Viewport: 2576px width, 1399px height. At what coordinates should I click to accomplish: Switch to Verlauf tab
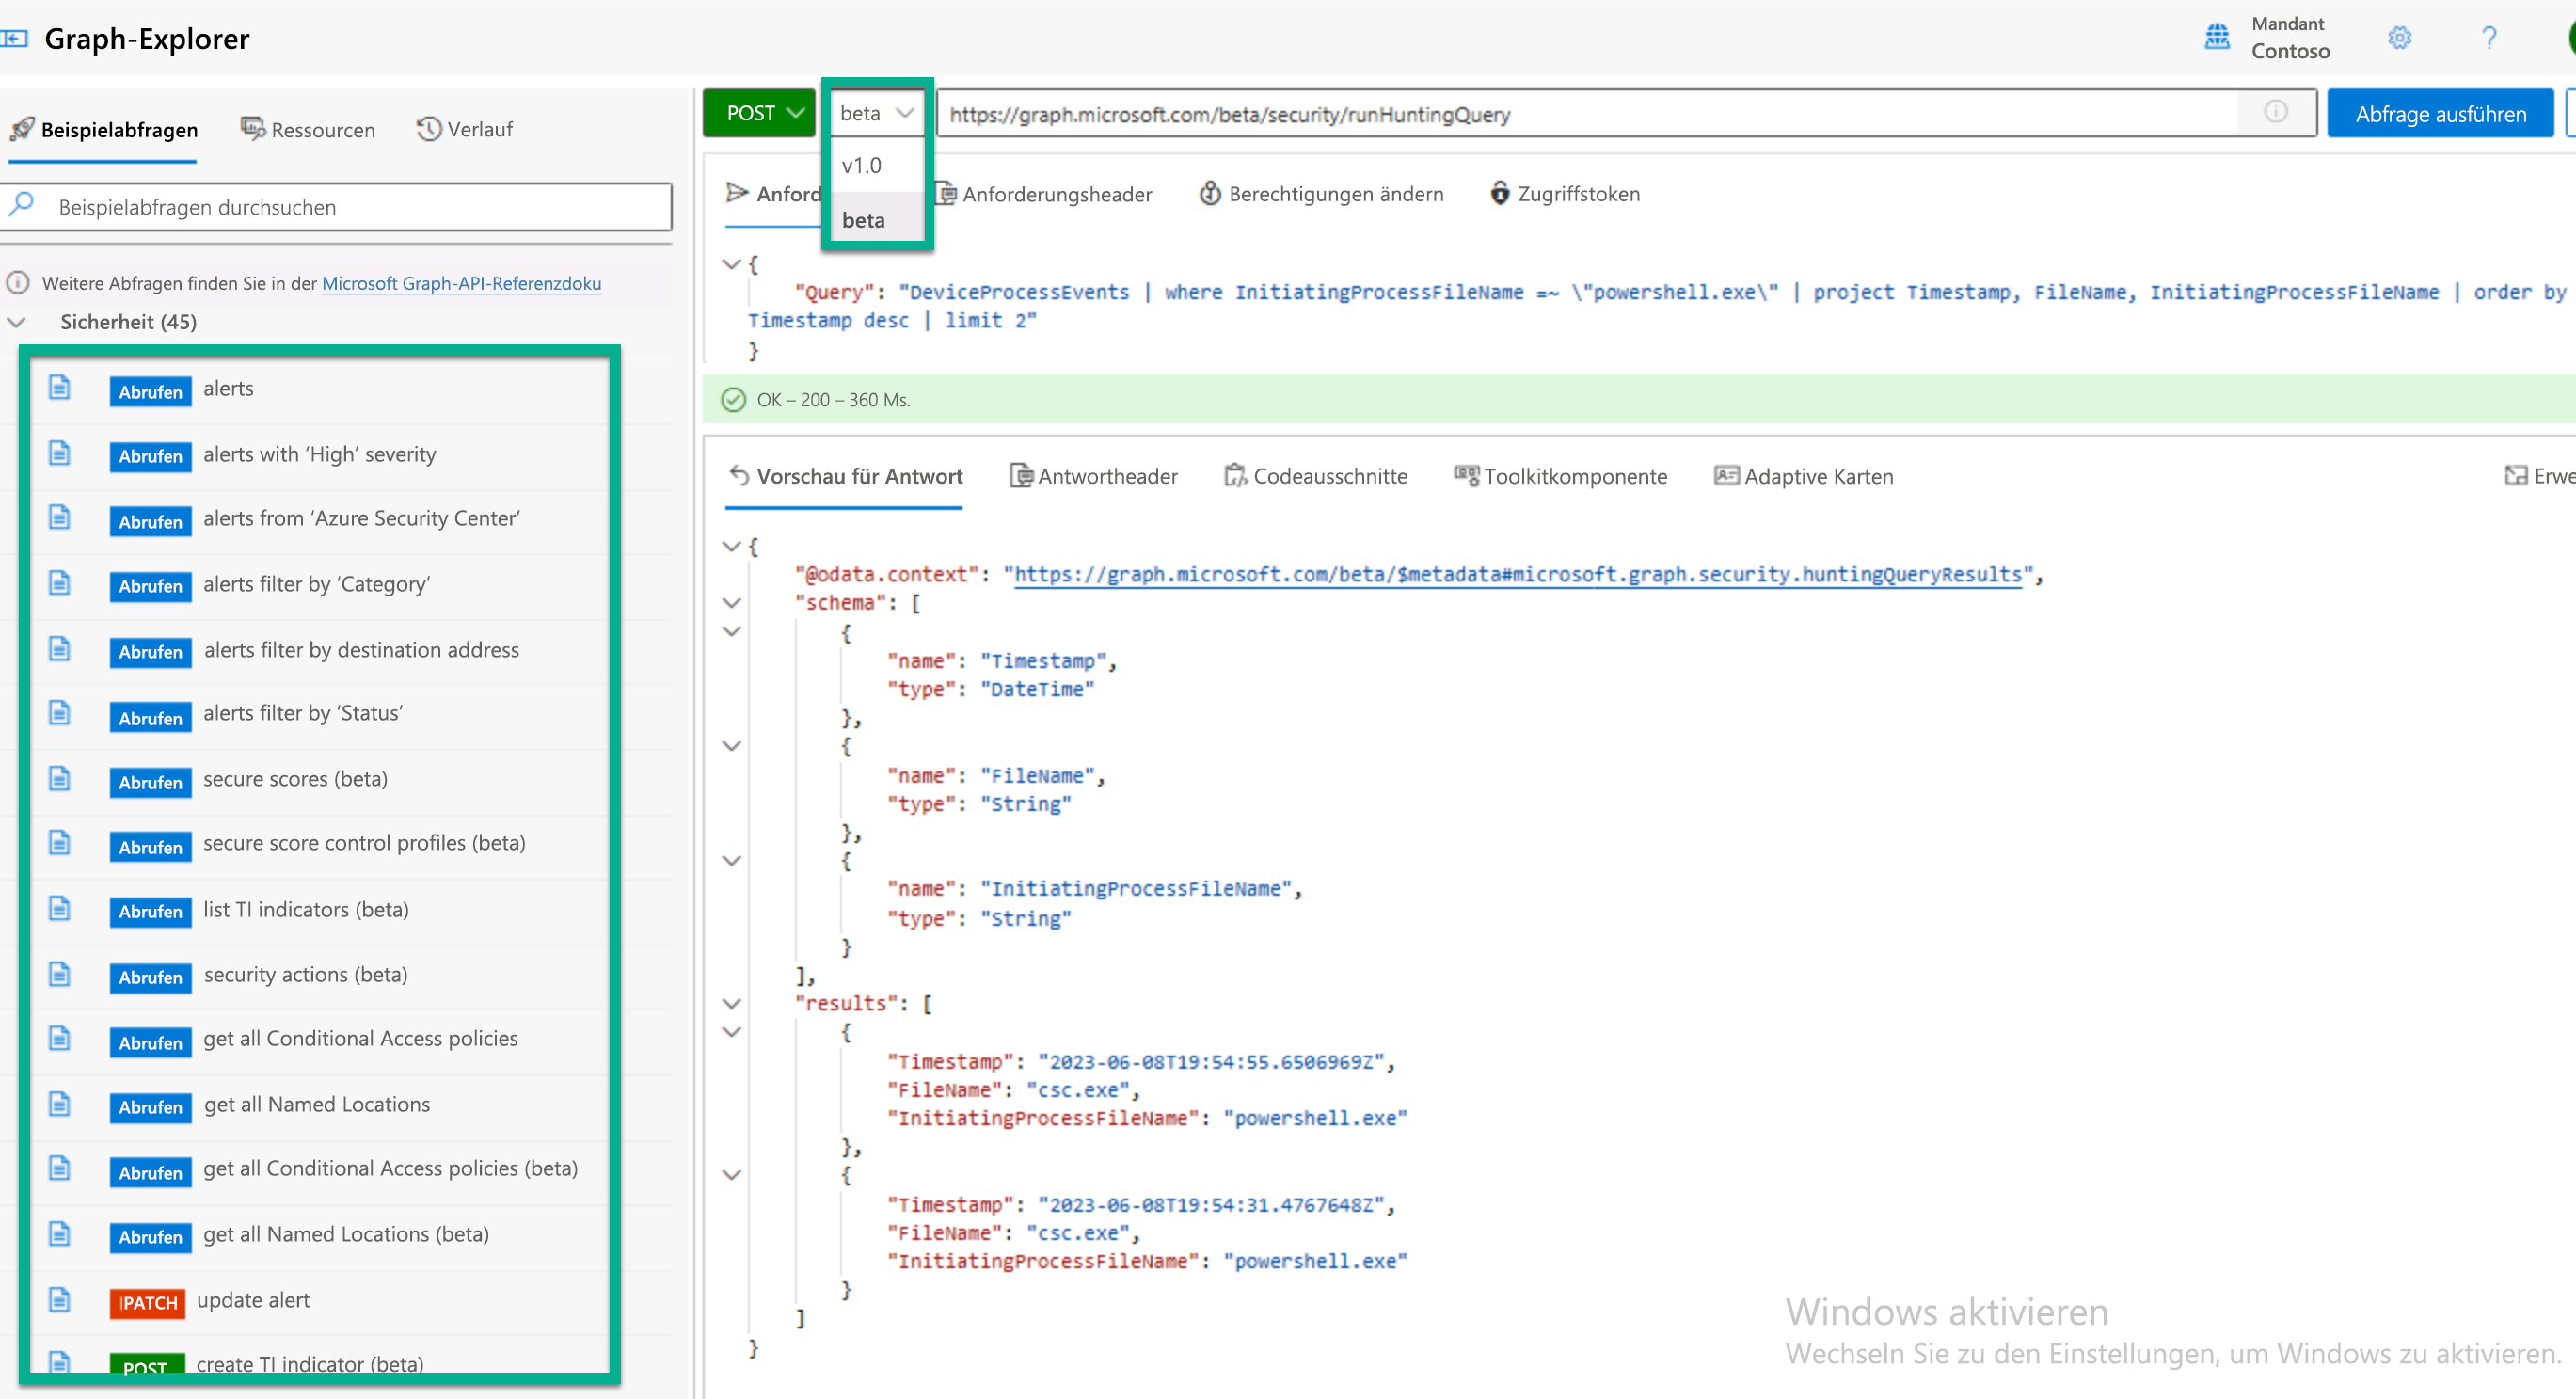click(465, 129)
